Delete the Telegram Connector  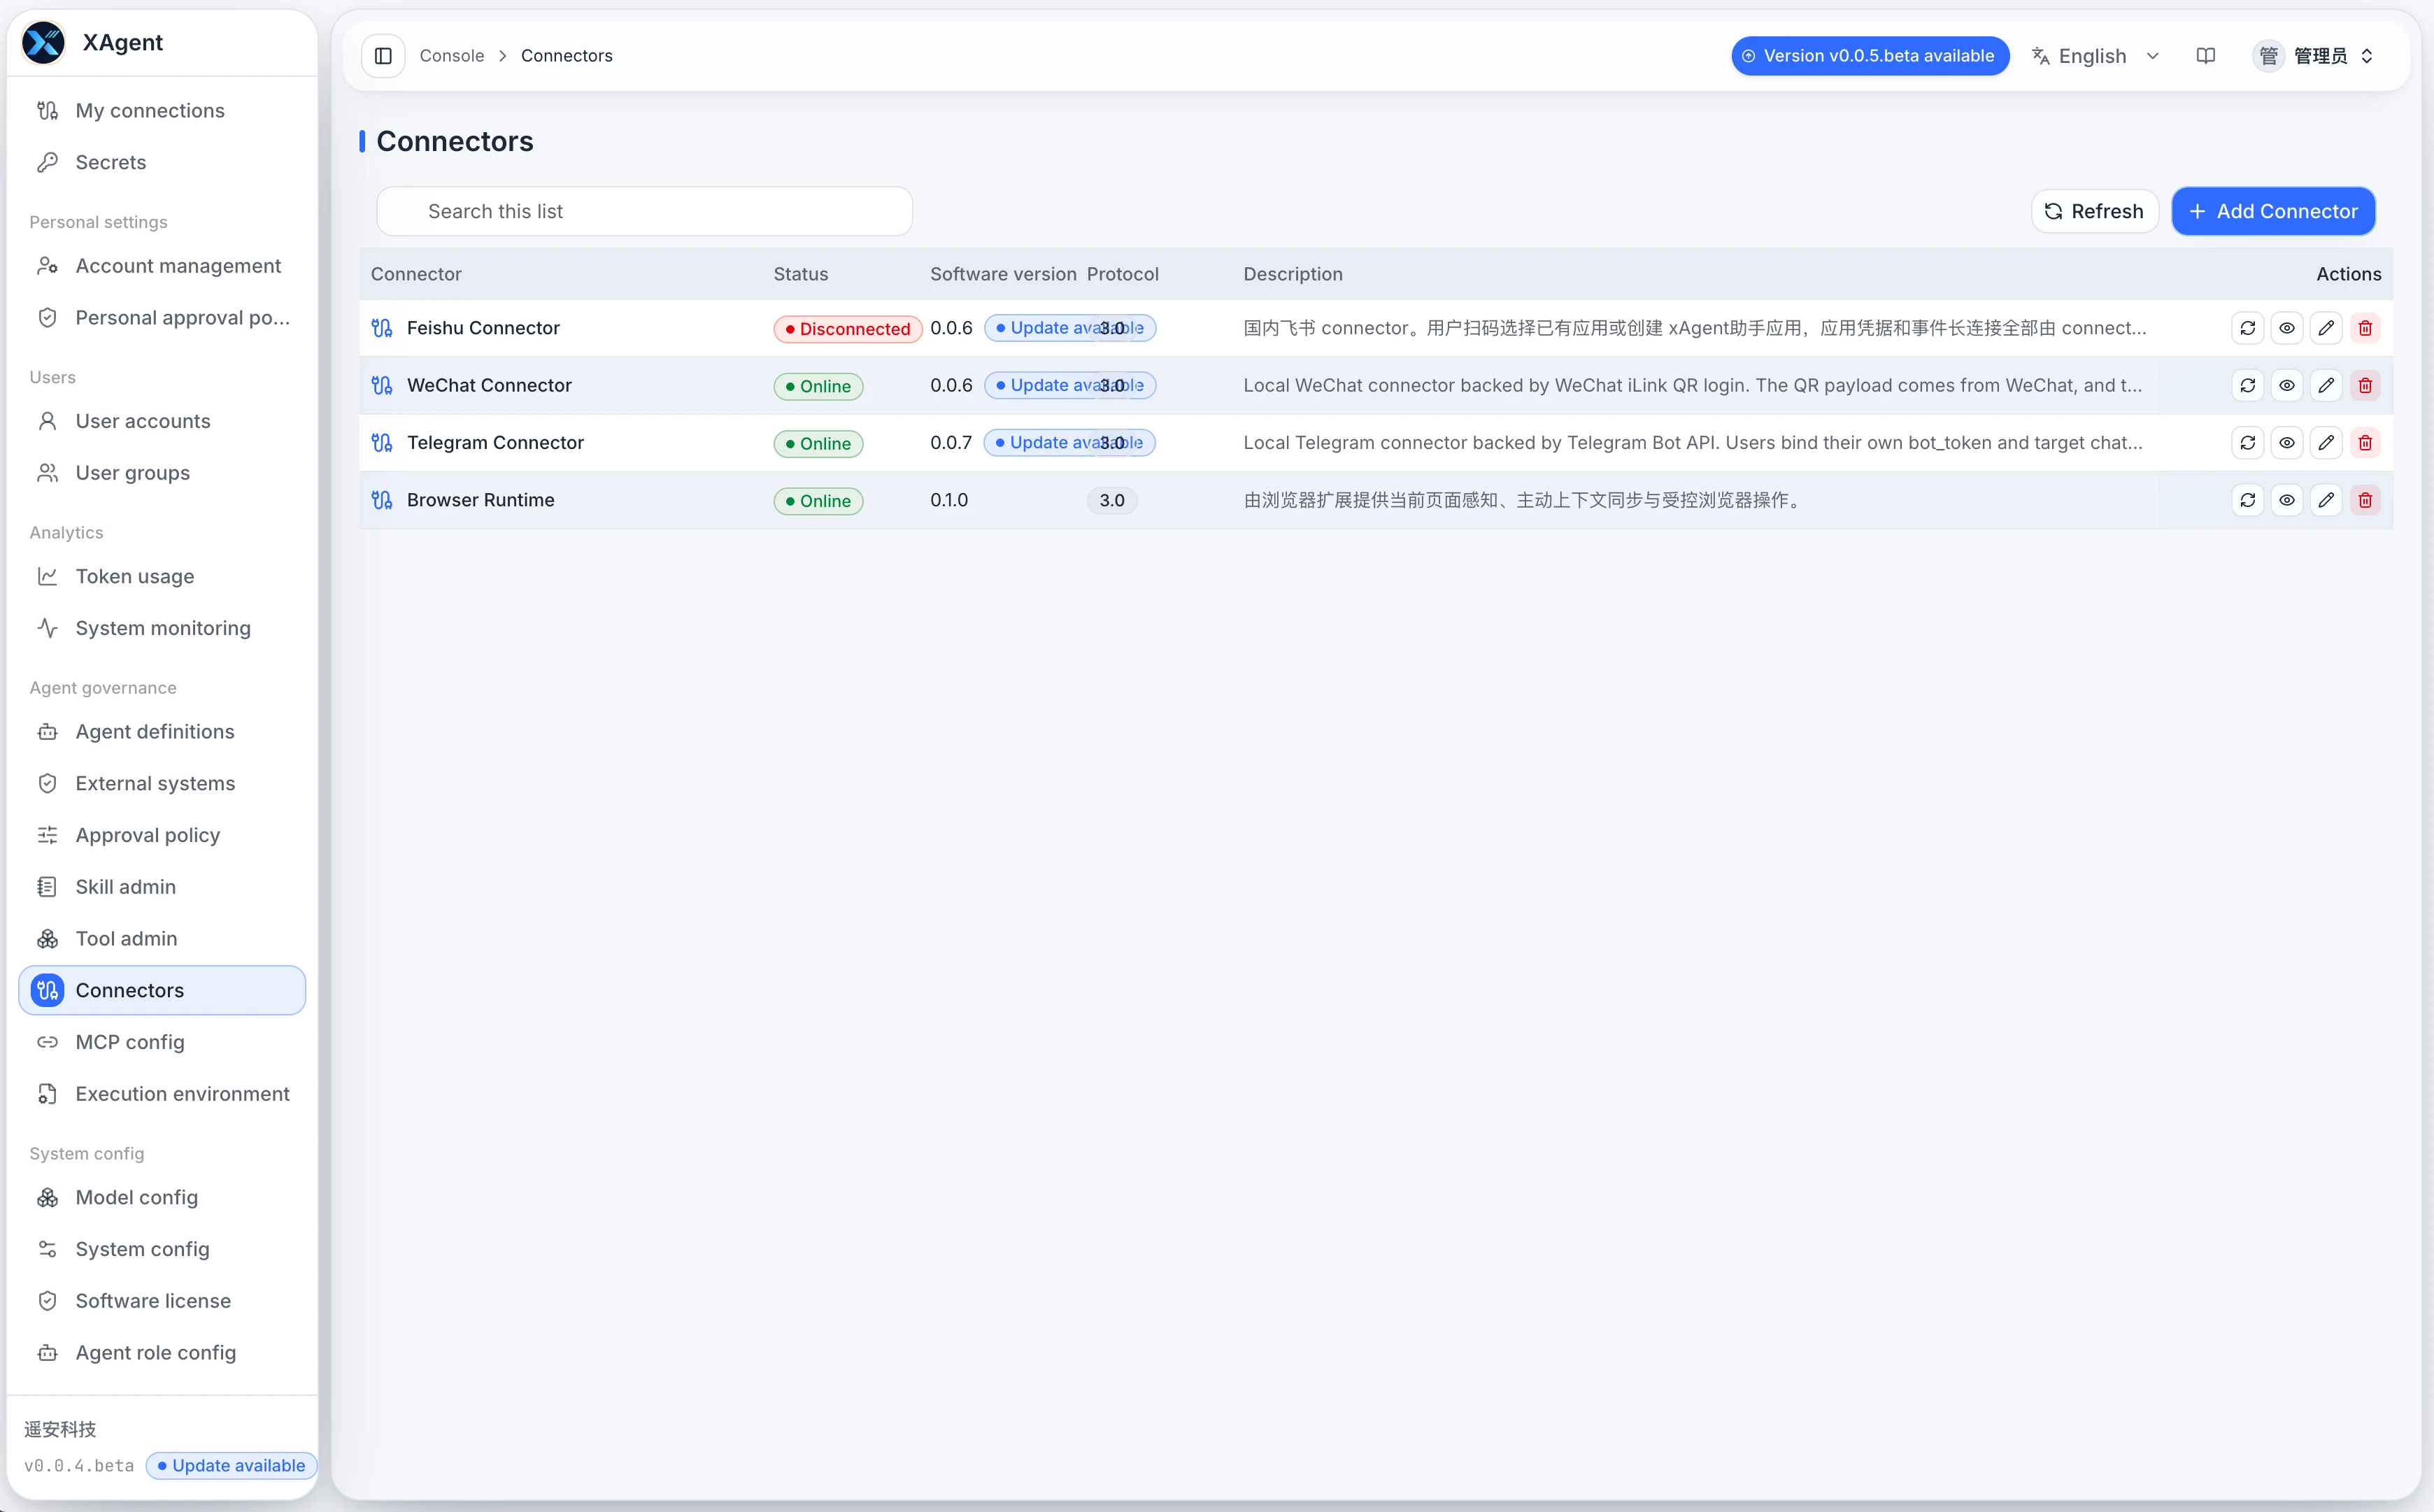click(2365, 442)
